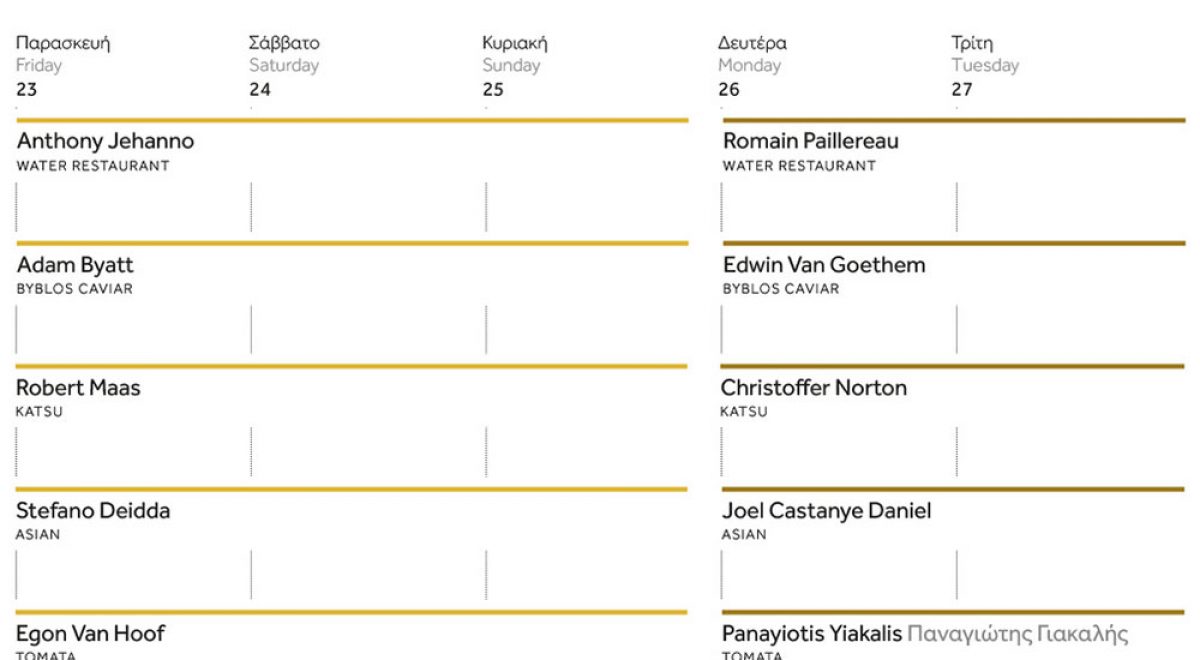The width and height of the screenshot is (1200, 660).
Task: Select the Saturday 24 day header
Action: 284,66
